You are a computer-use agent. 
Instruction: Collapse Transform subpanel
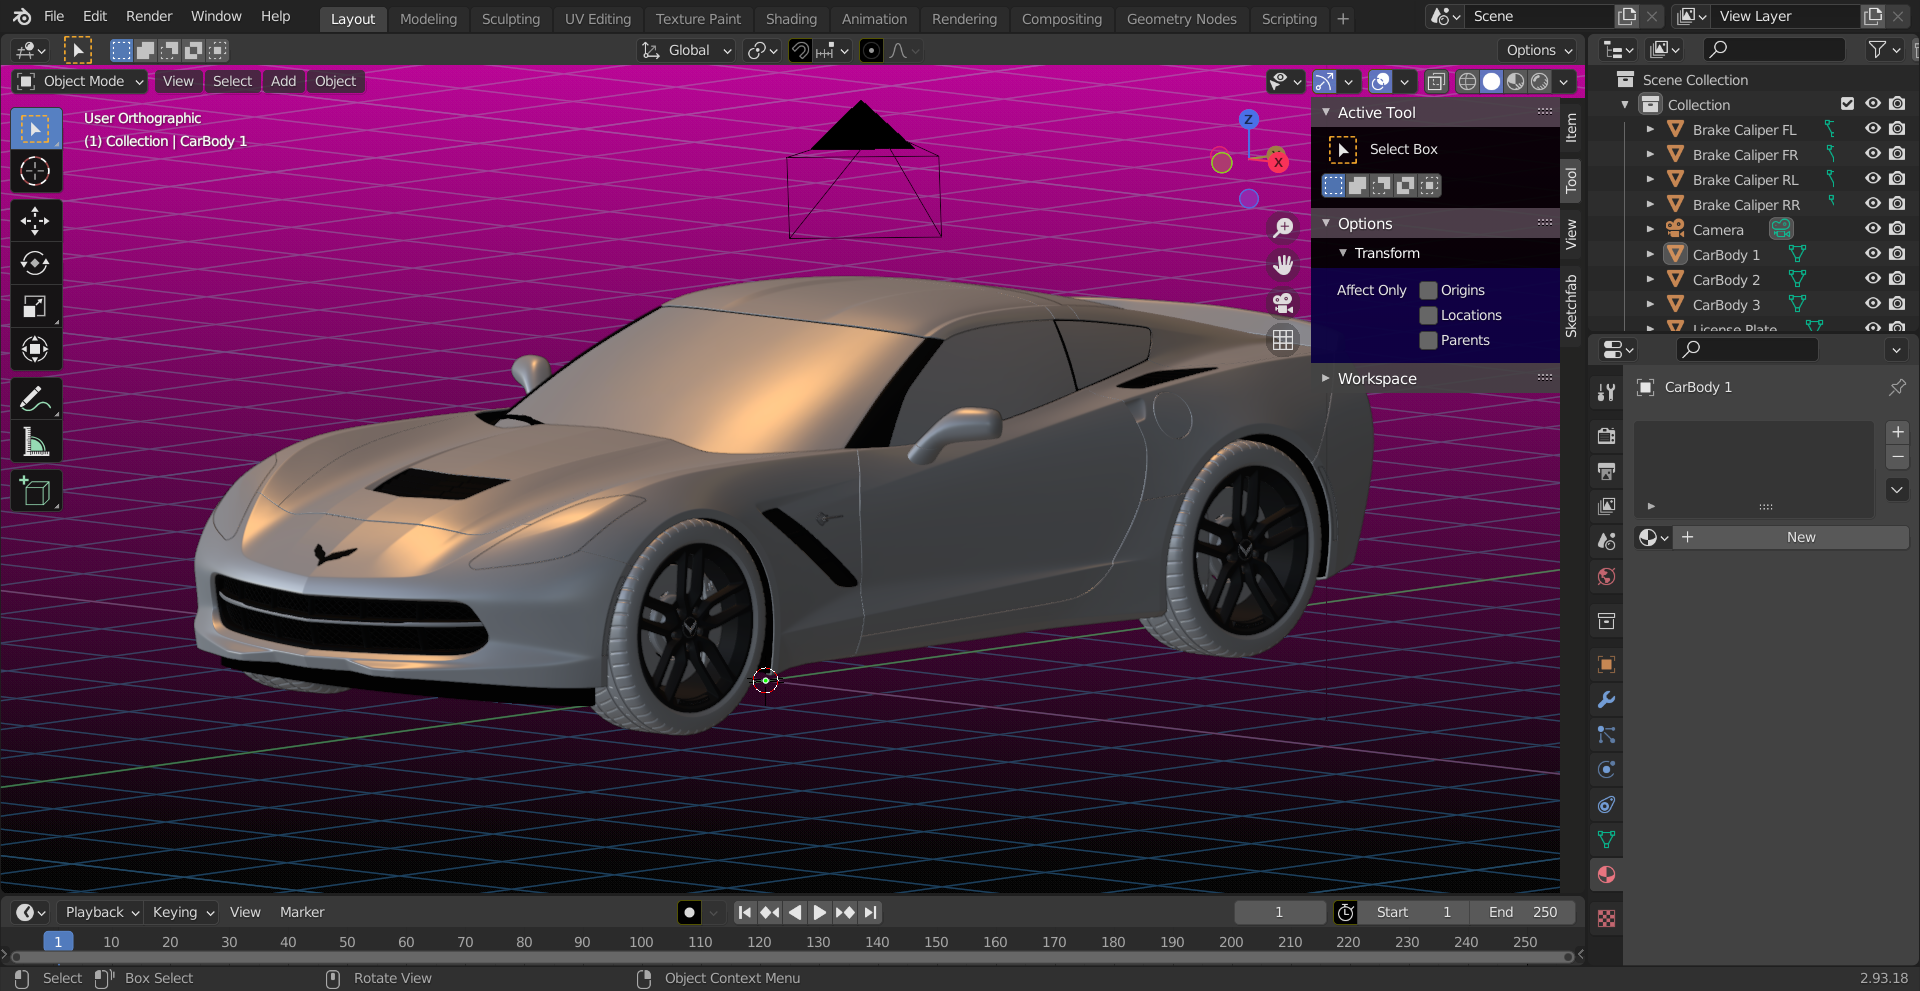(1343, 253)
